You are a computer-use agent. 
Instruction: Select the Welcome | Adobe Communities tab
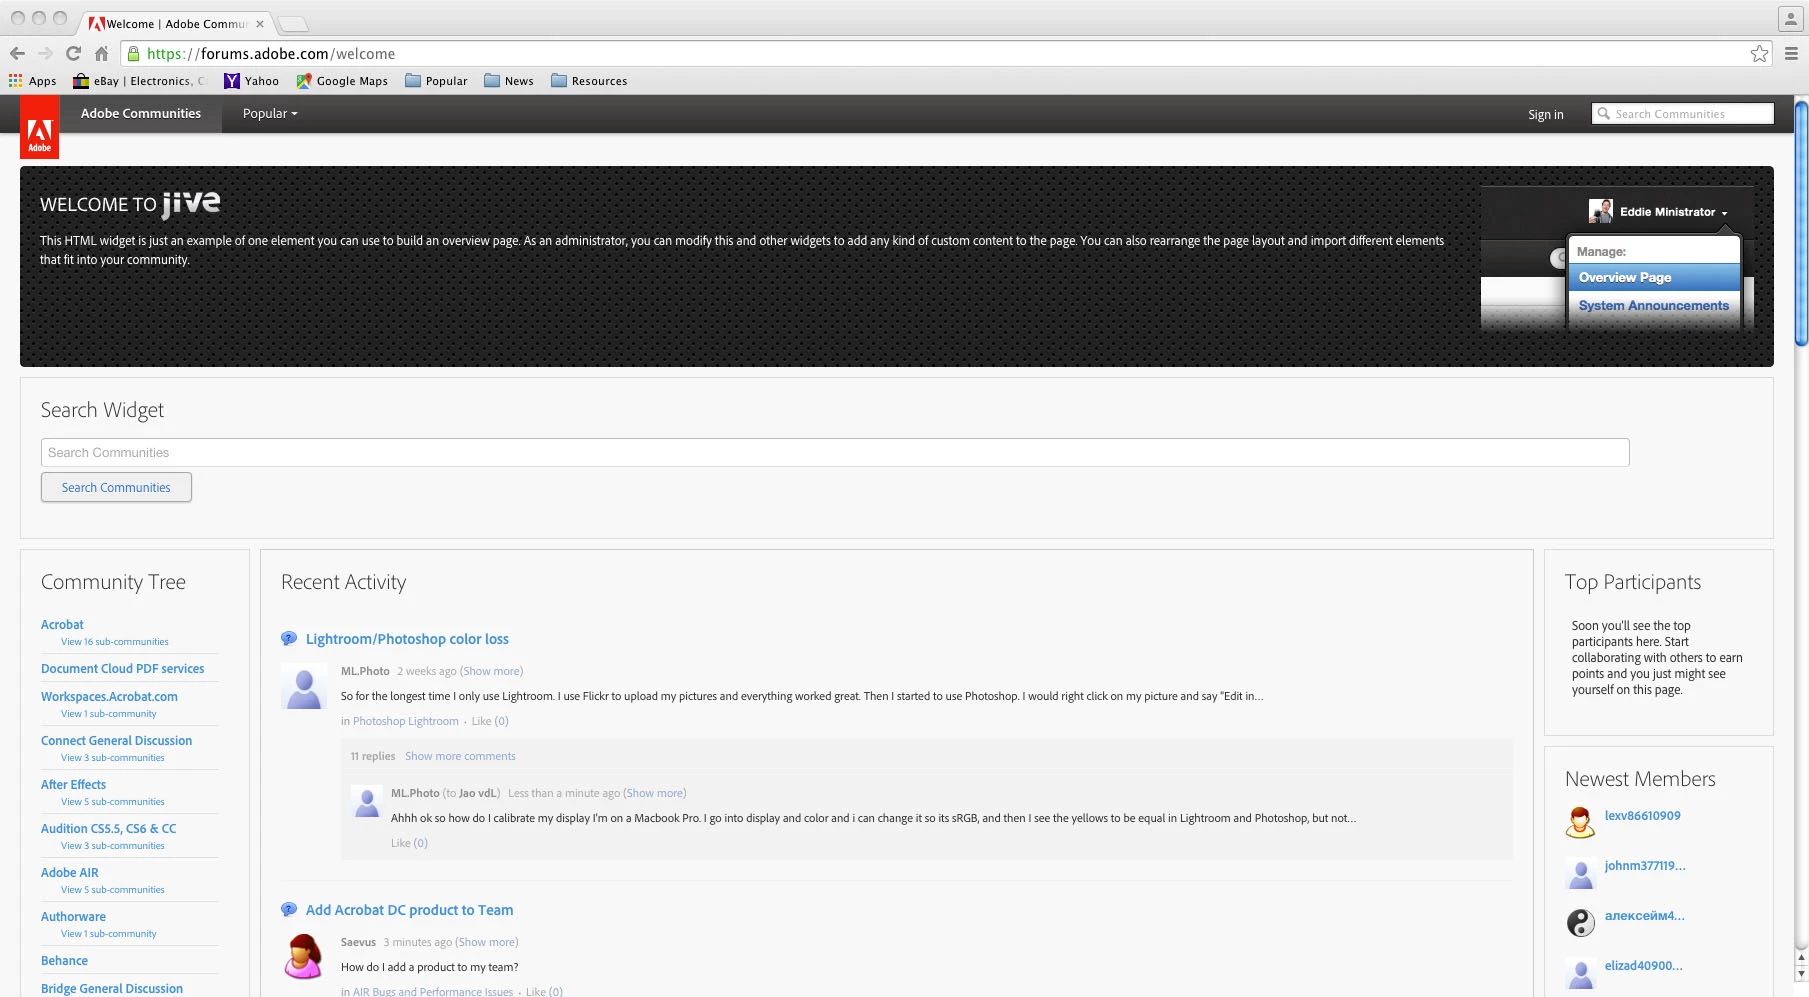coord(175,23)
